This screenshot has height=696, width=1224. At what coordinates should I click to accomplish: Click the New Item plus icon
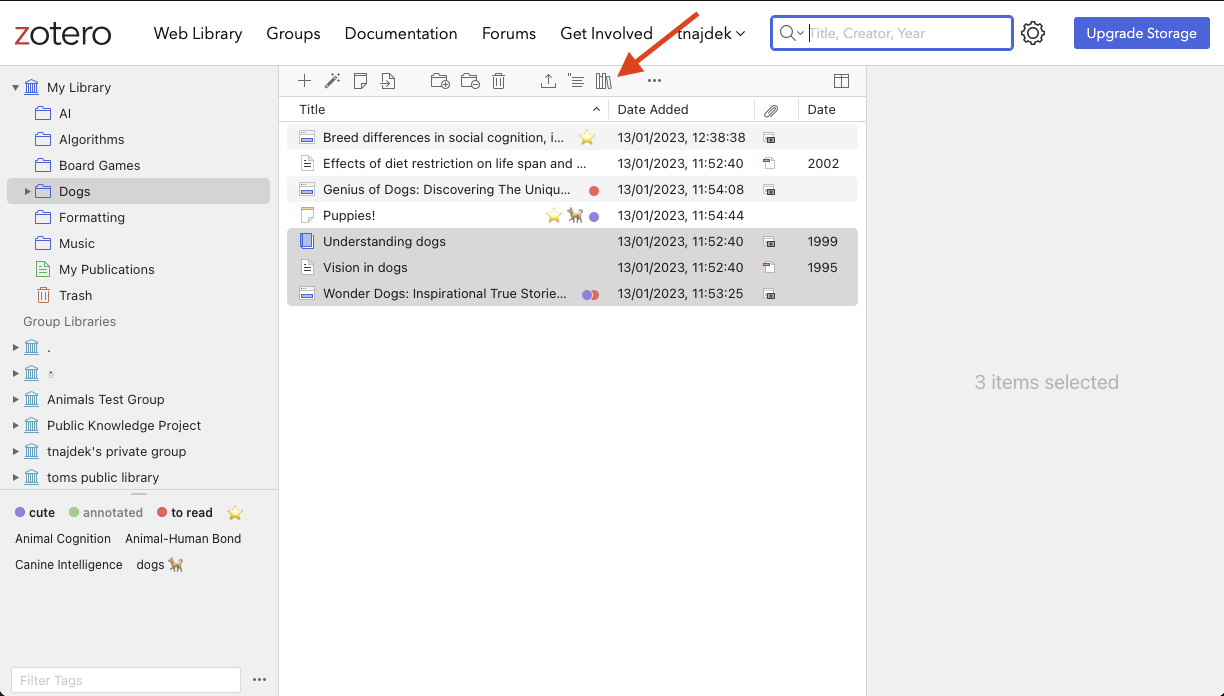pyautogui.click(x=305, y=81)
